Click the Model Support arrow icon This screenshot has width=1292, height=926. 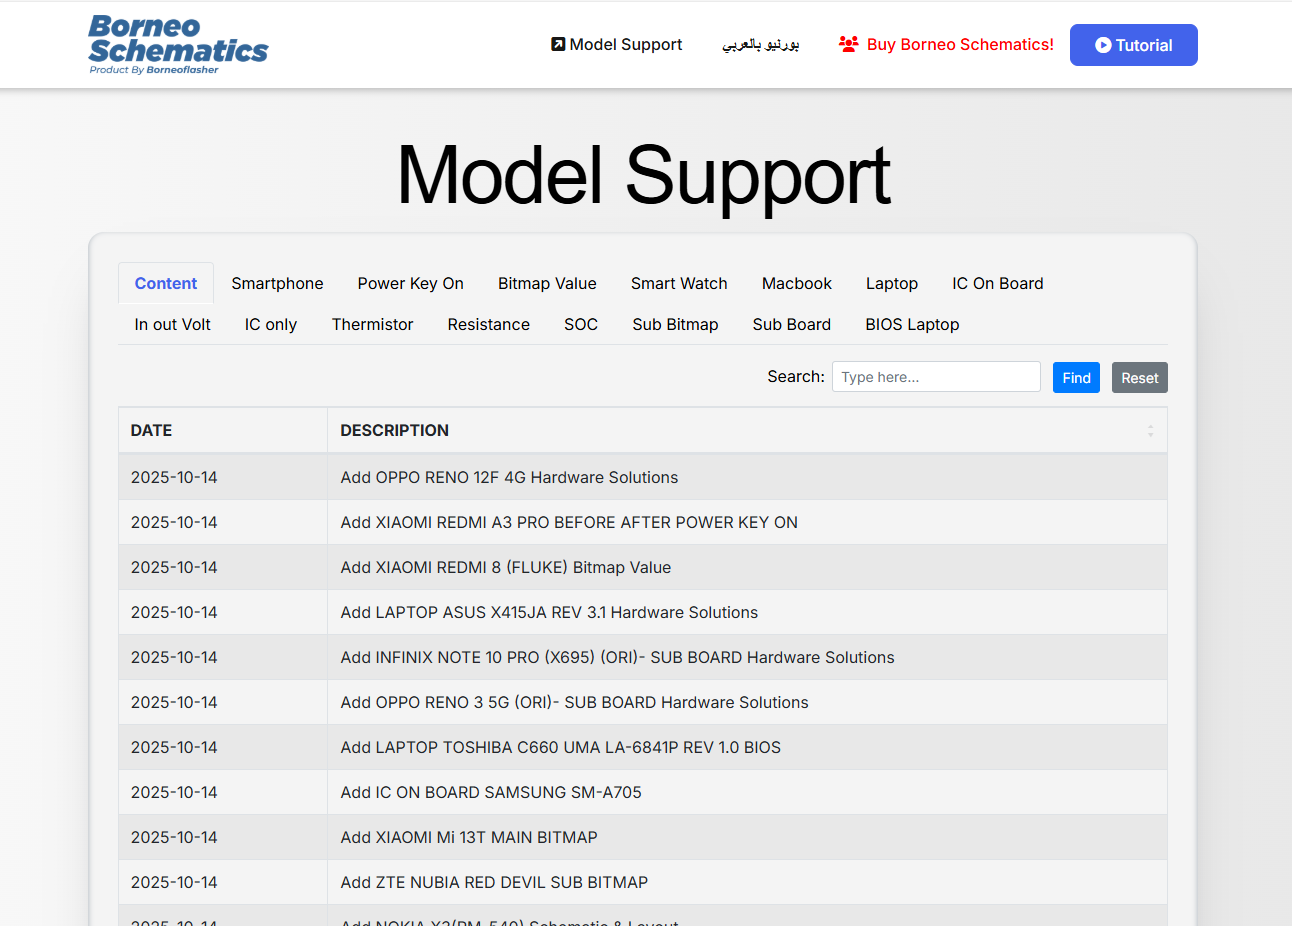coord(558,44)
